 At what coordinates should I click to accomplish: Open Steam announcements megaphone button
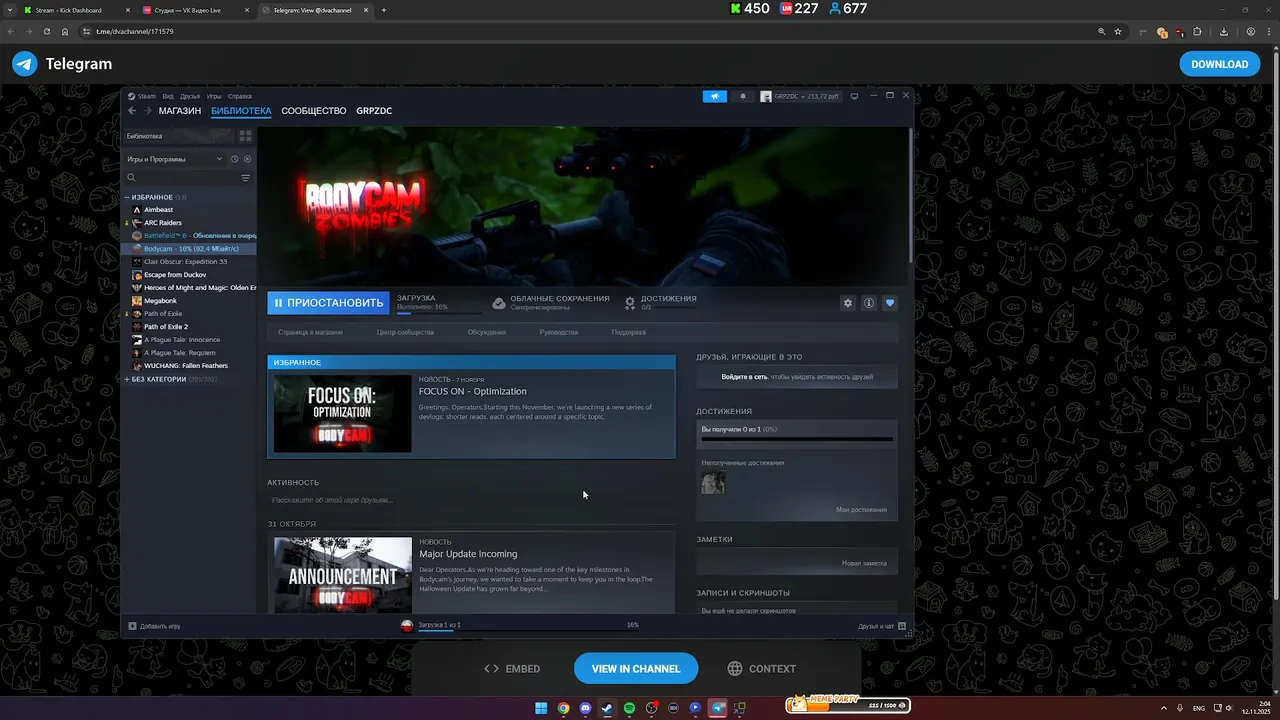(714, 96)
